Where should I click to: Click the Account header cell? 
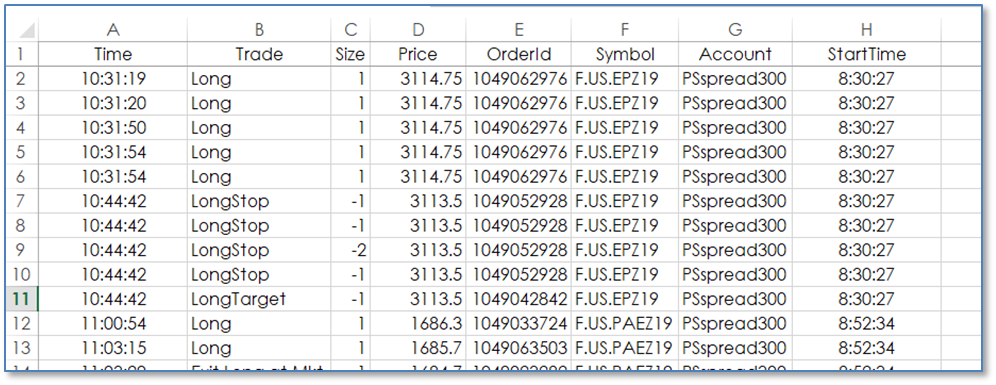pos(736,55)
